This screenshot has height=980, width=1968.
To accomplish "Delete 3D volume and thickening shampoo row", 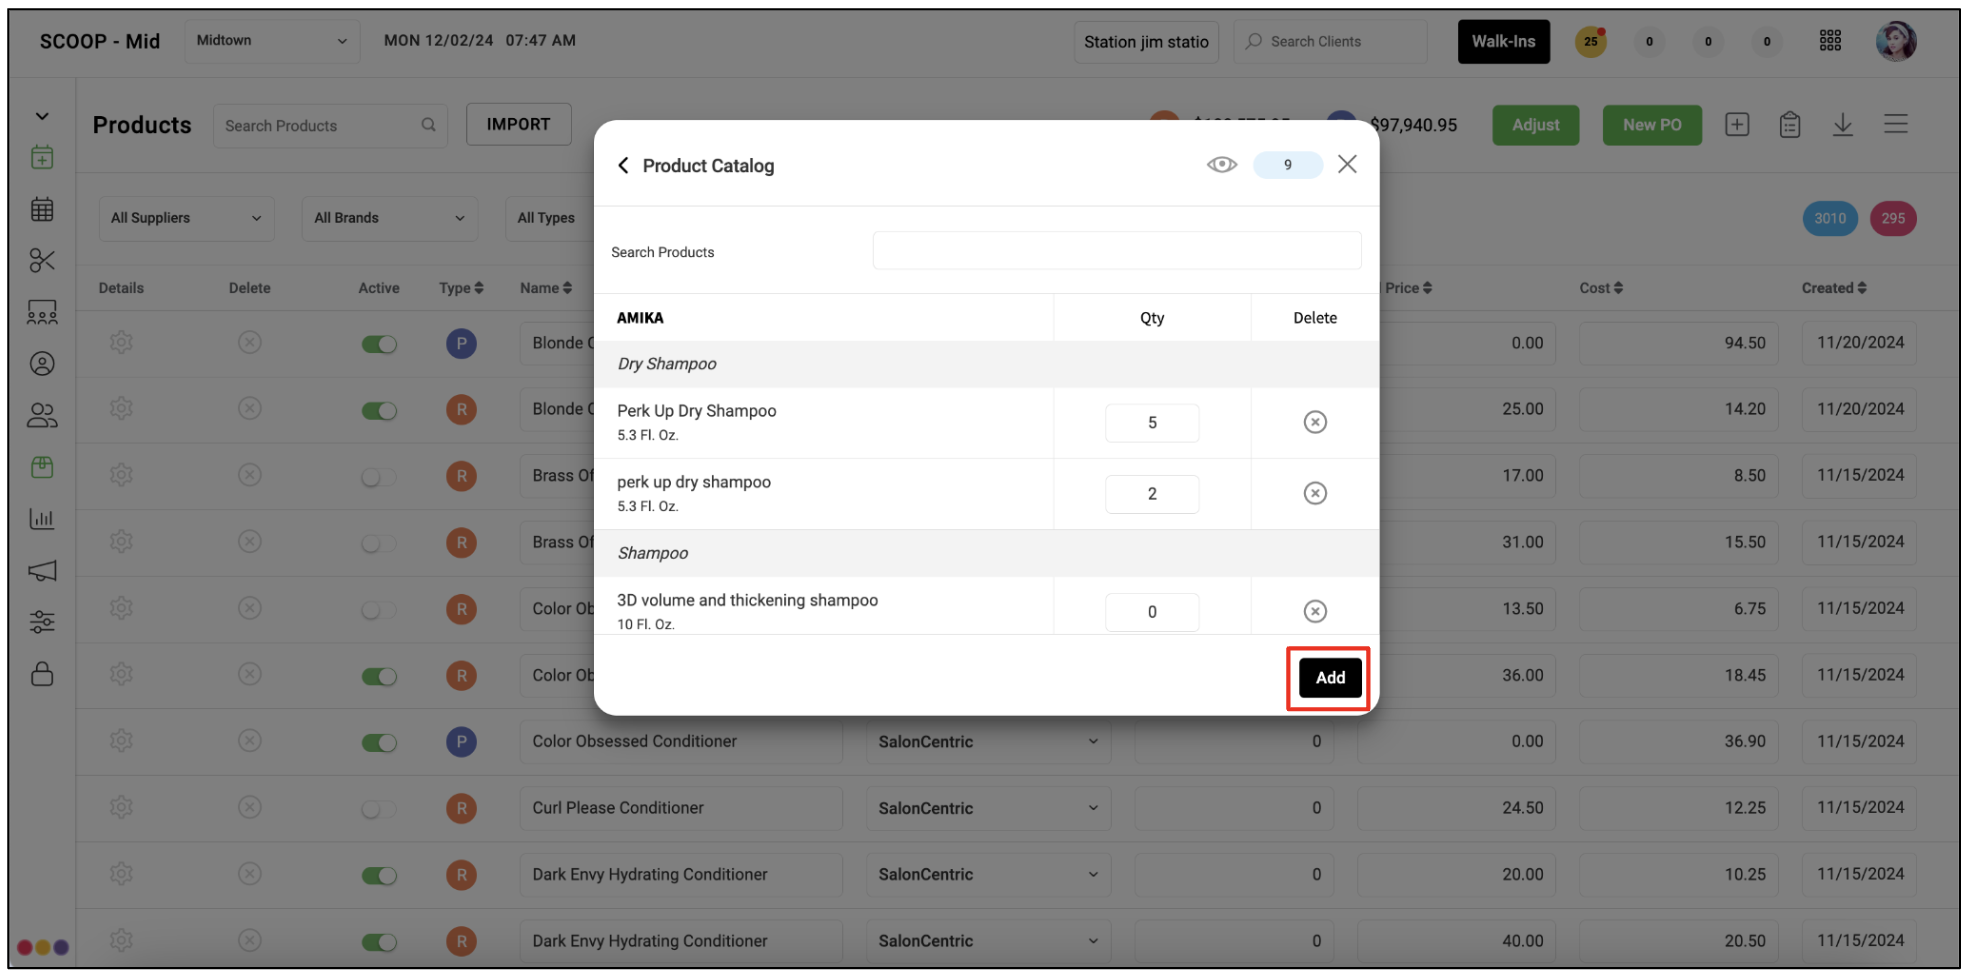I will click(x=1315, y=611).
